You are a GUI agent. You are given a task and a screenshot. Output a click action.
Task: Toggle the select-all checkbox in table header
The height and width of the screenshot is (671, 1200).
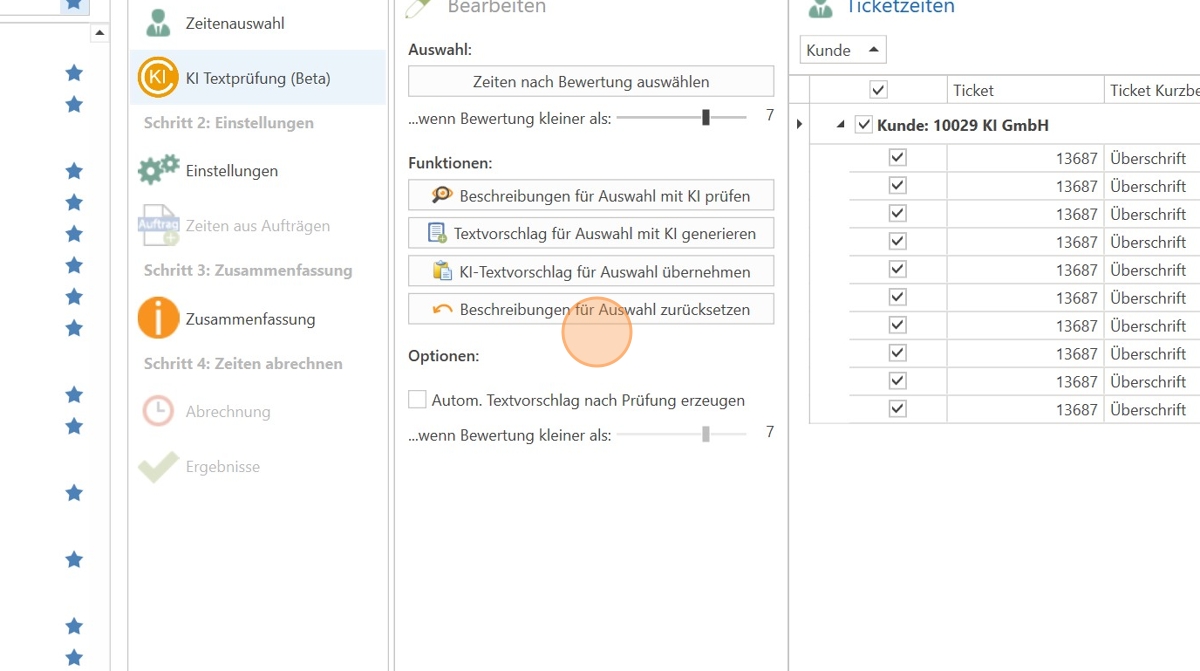coord(878,90)
